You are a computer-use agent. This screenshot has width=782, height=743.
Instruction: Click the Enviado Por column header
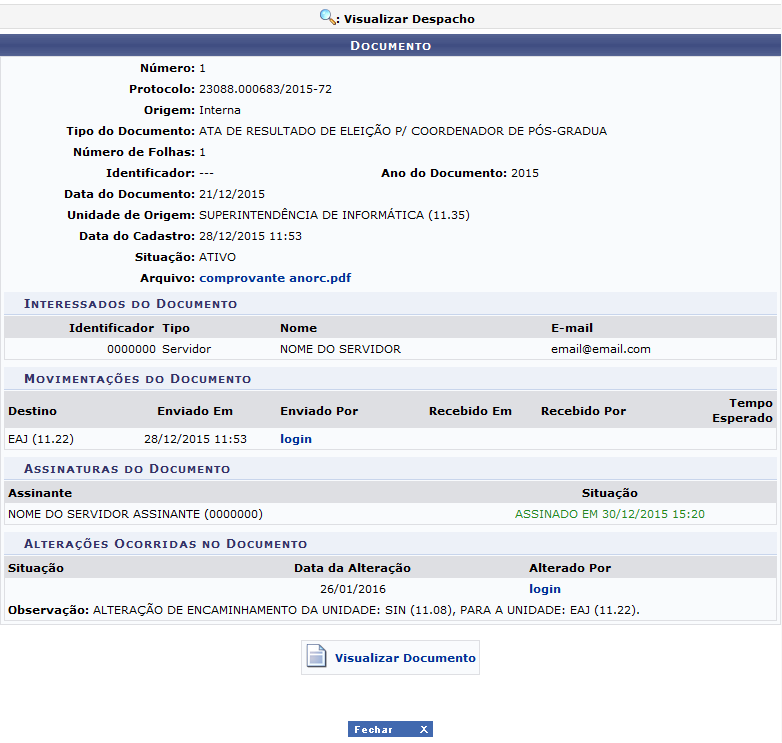pos(319,411)
